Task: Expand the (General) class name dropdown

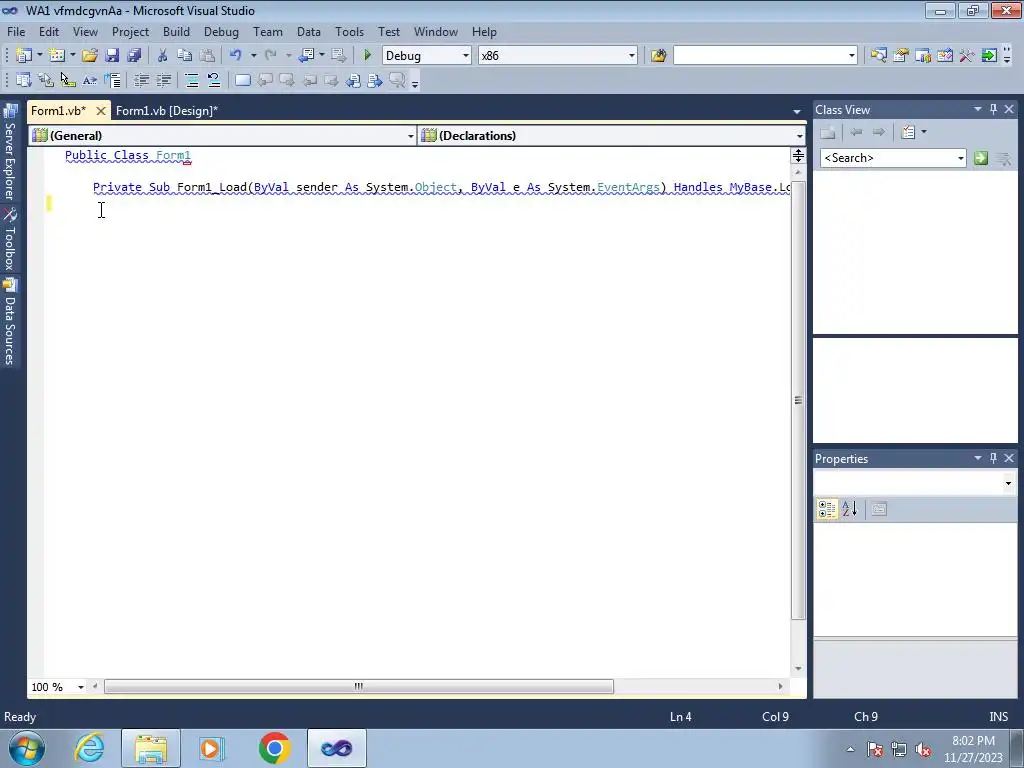Action: click(x=410, y=136)
